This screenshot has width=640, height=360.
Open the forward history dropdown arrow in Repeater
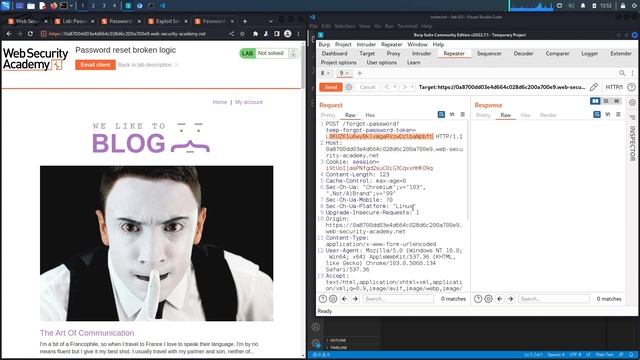(412, 87)
